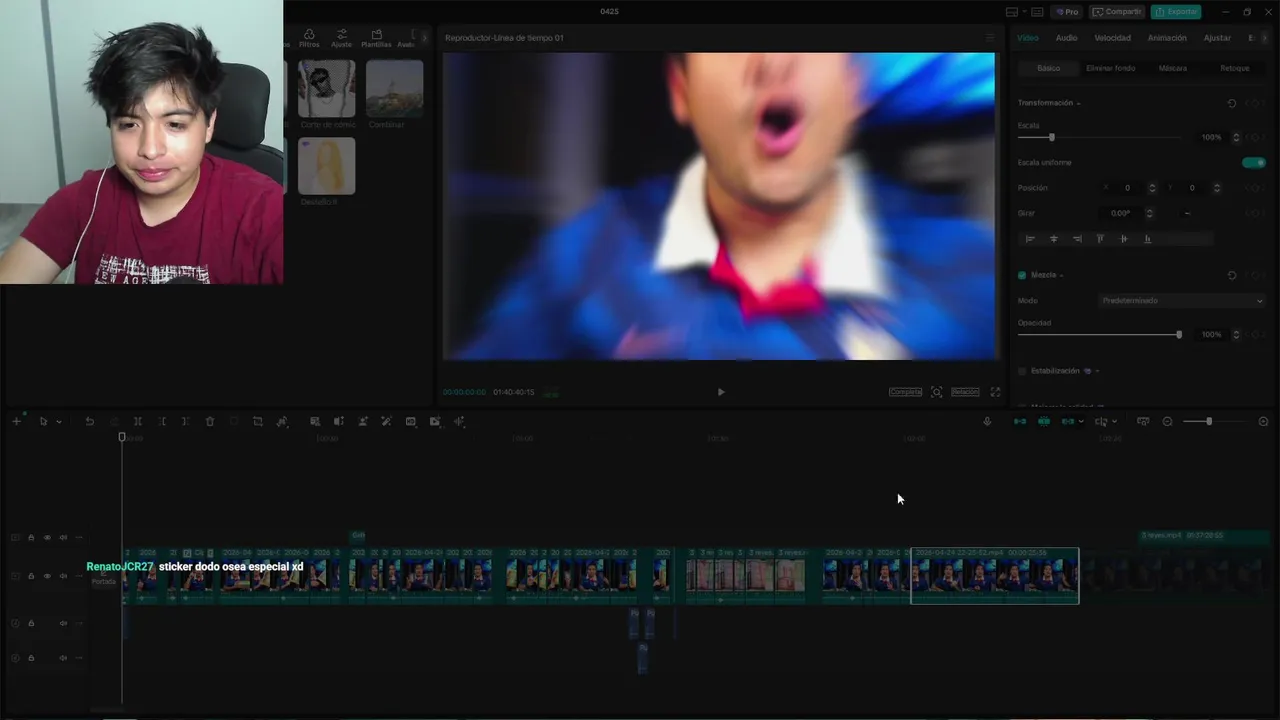The width and height of the screenshot is (1280, 720).
Task: Click the Compartir button
Action: (x=1117, y=12)
